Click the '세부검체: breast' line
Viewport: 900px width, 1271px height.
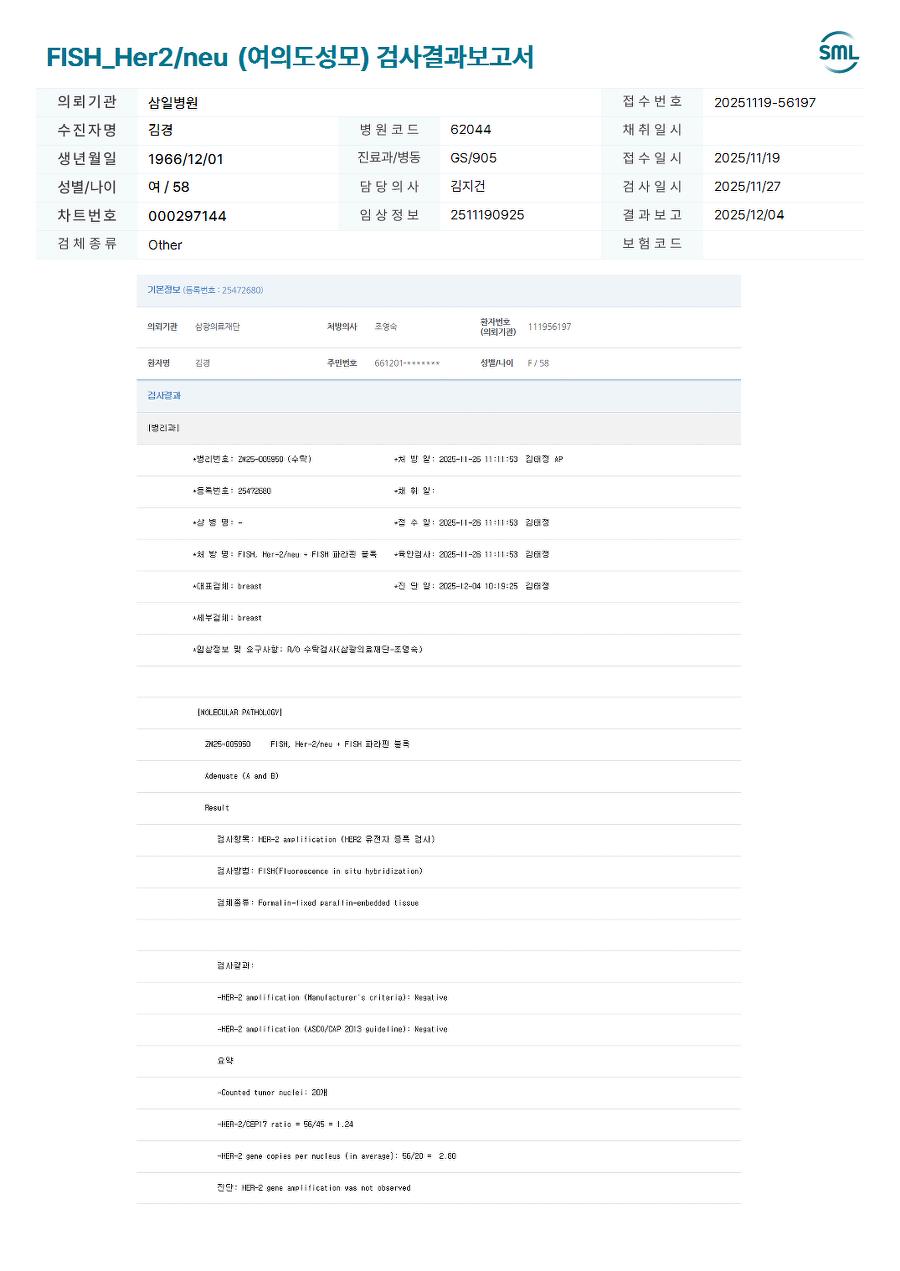click(227, 618)
